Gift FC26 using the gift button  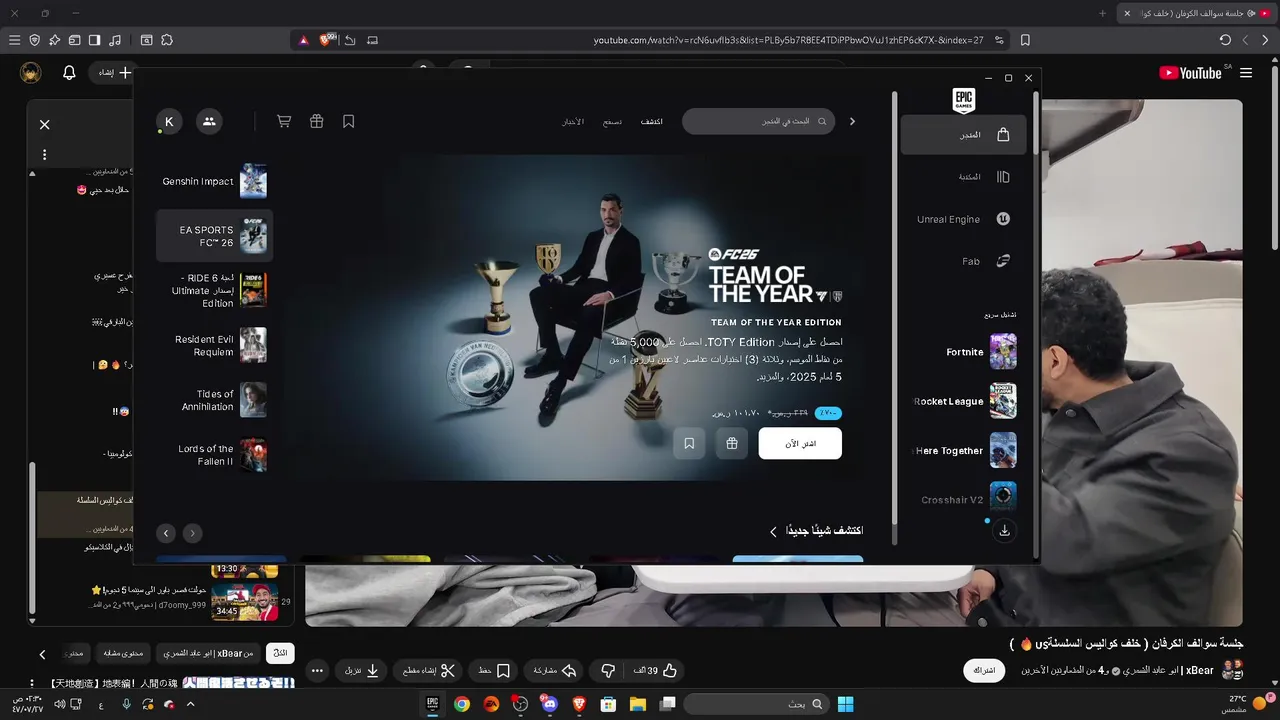coord(732,443)
